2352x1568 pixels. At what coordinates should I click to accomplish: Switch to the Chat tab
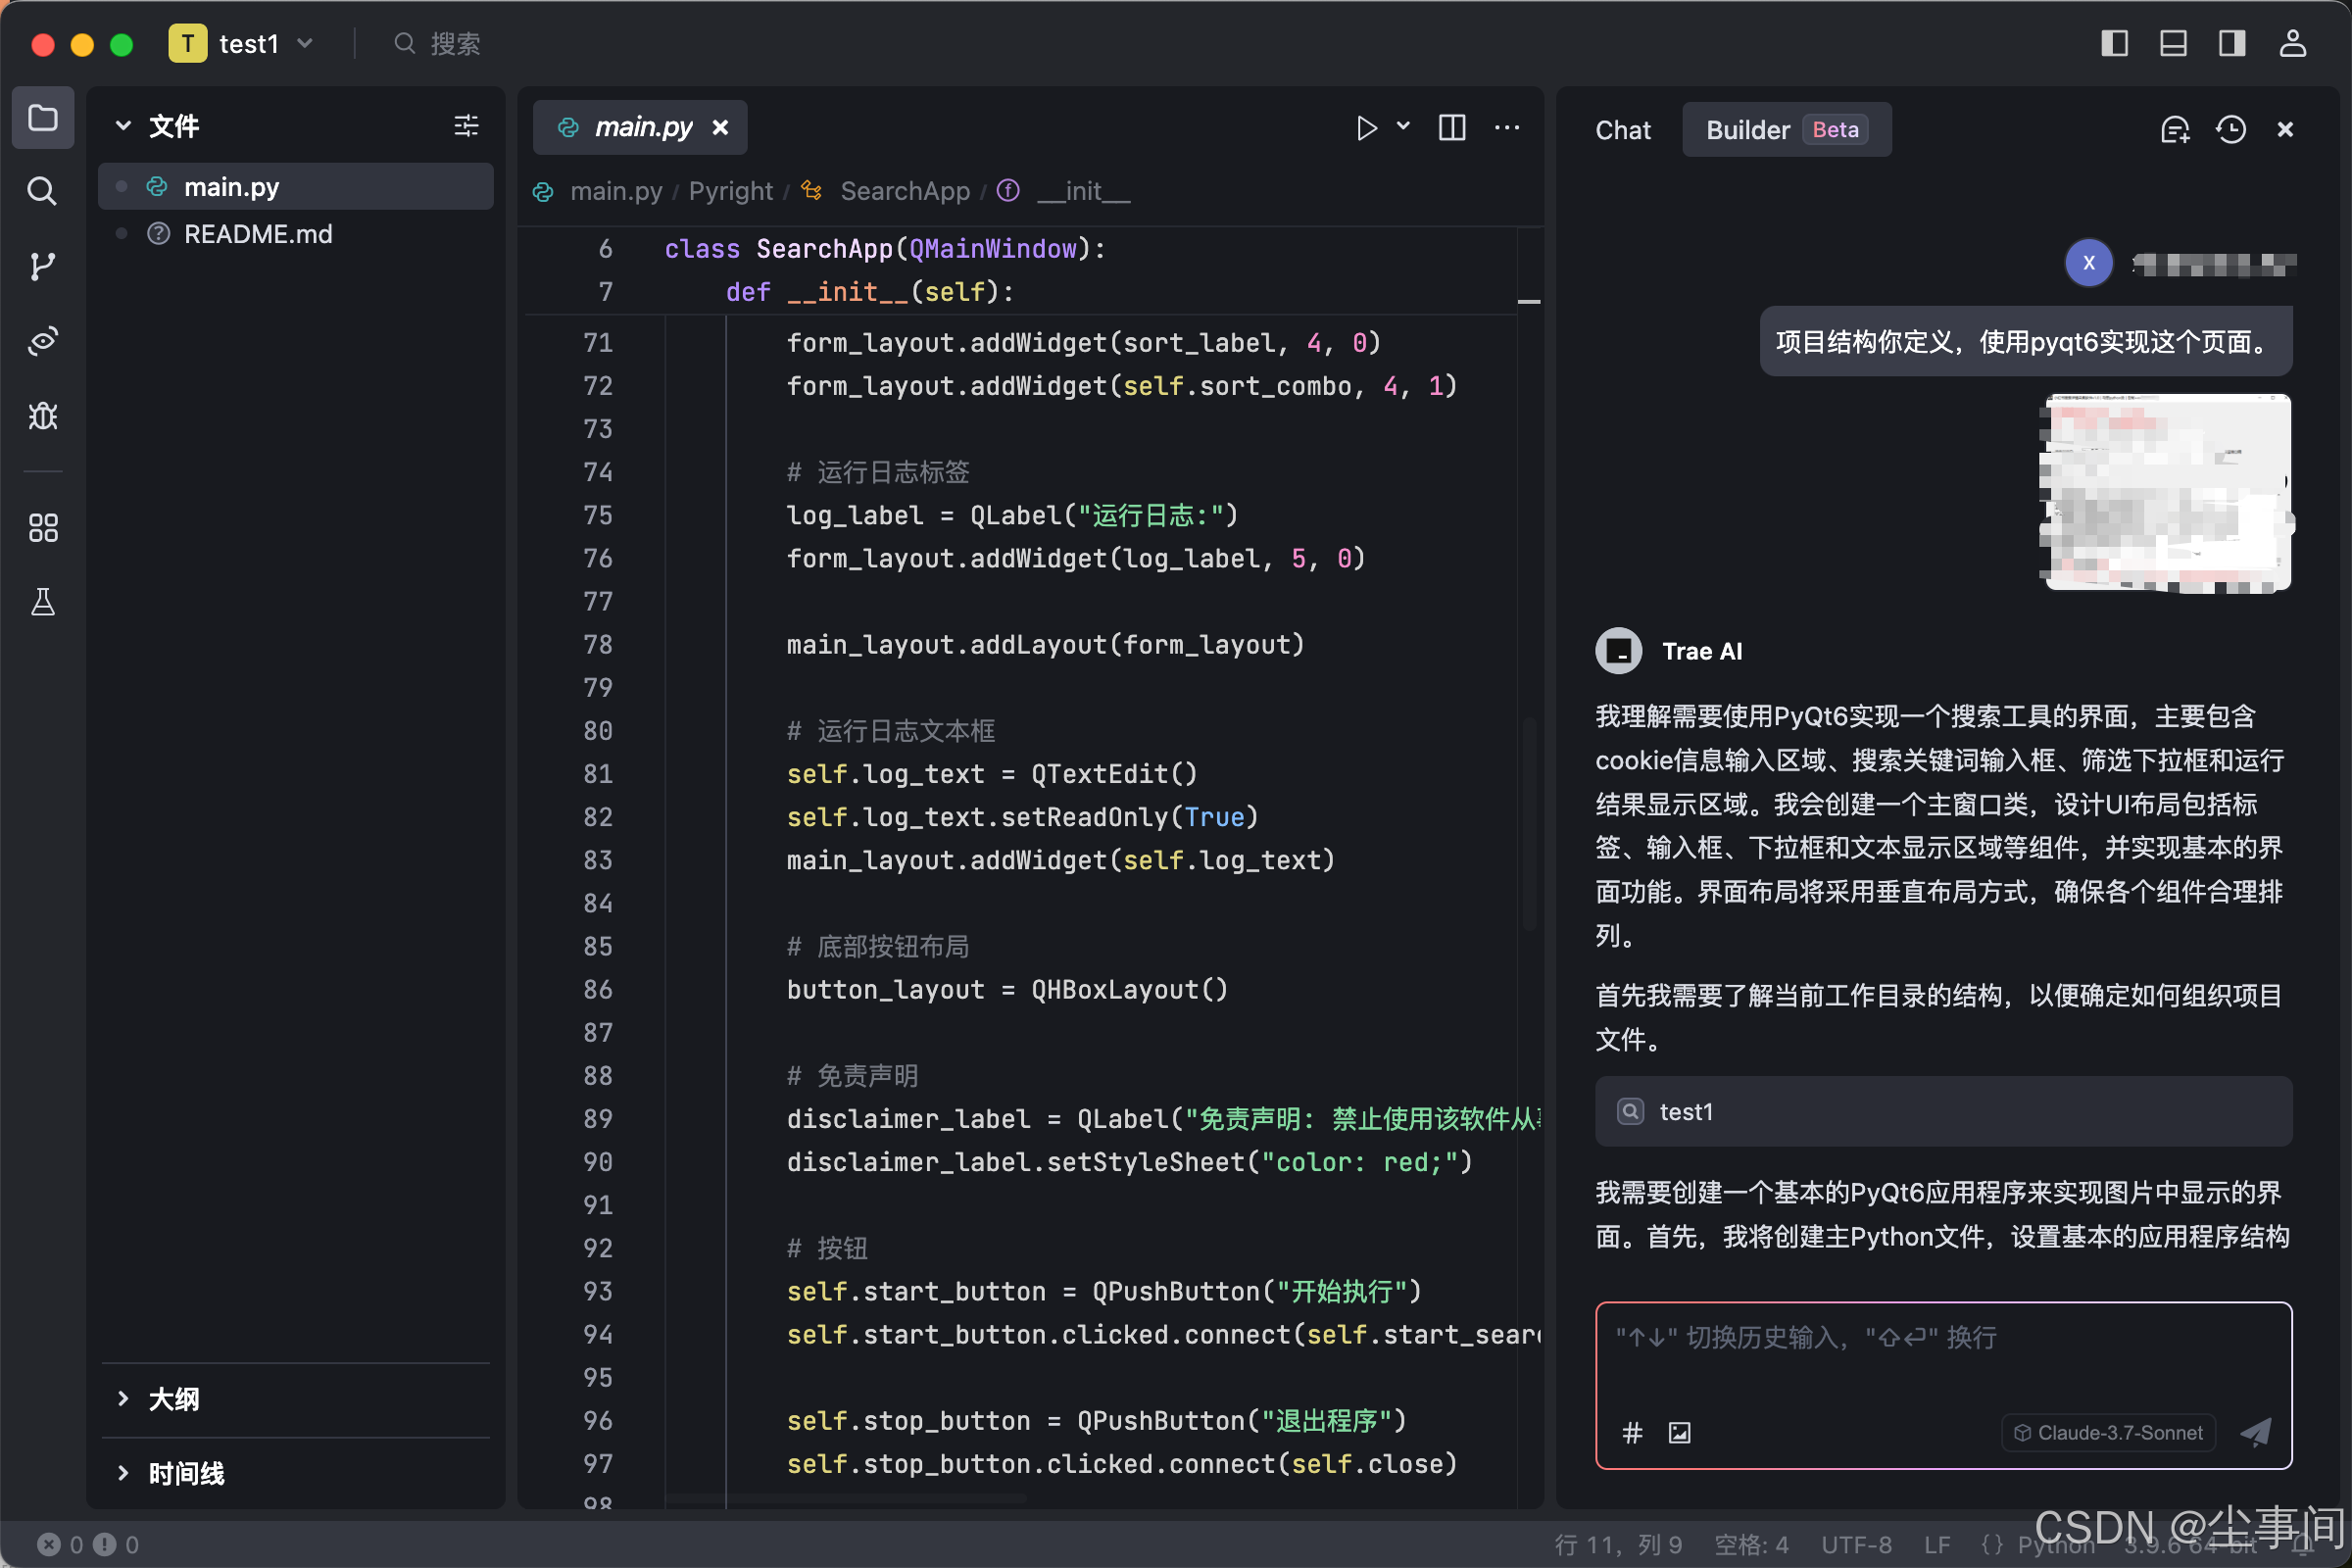(x=1622, y=130)
